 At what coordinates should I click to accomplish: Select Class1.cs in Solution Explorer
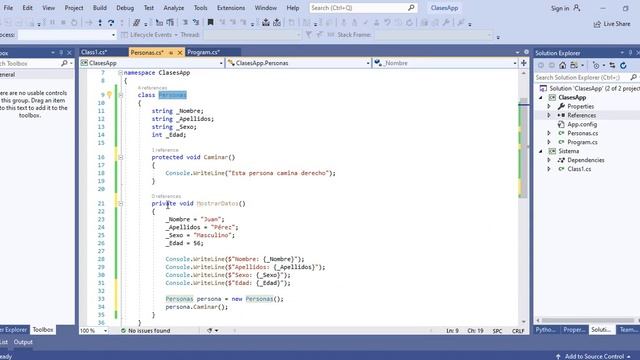coord(579,169)
